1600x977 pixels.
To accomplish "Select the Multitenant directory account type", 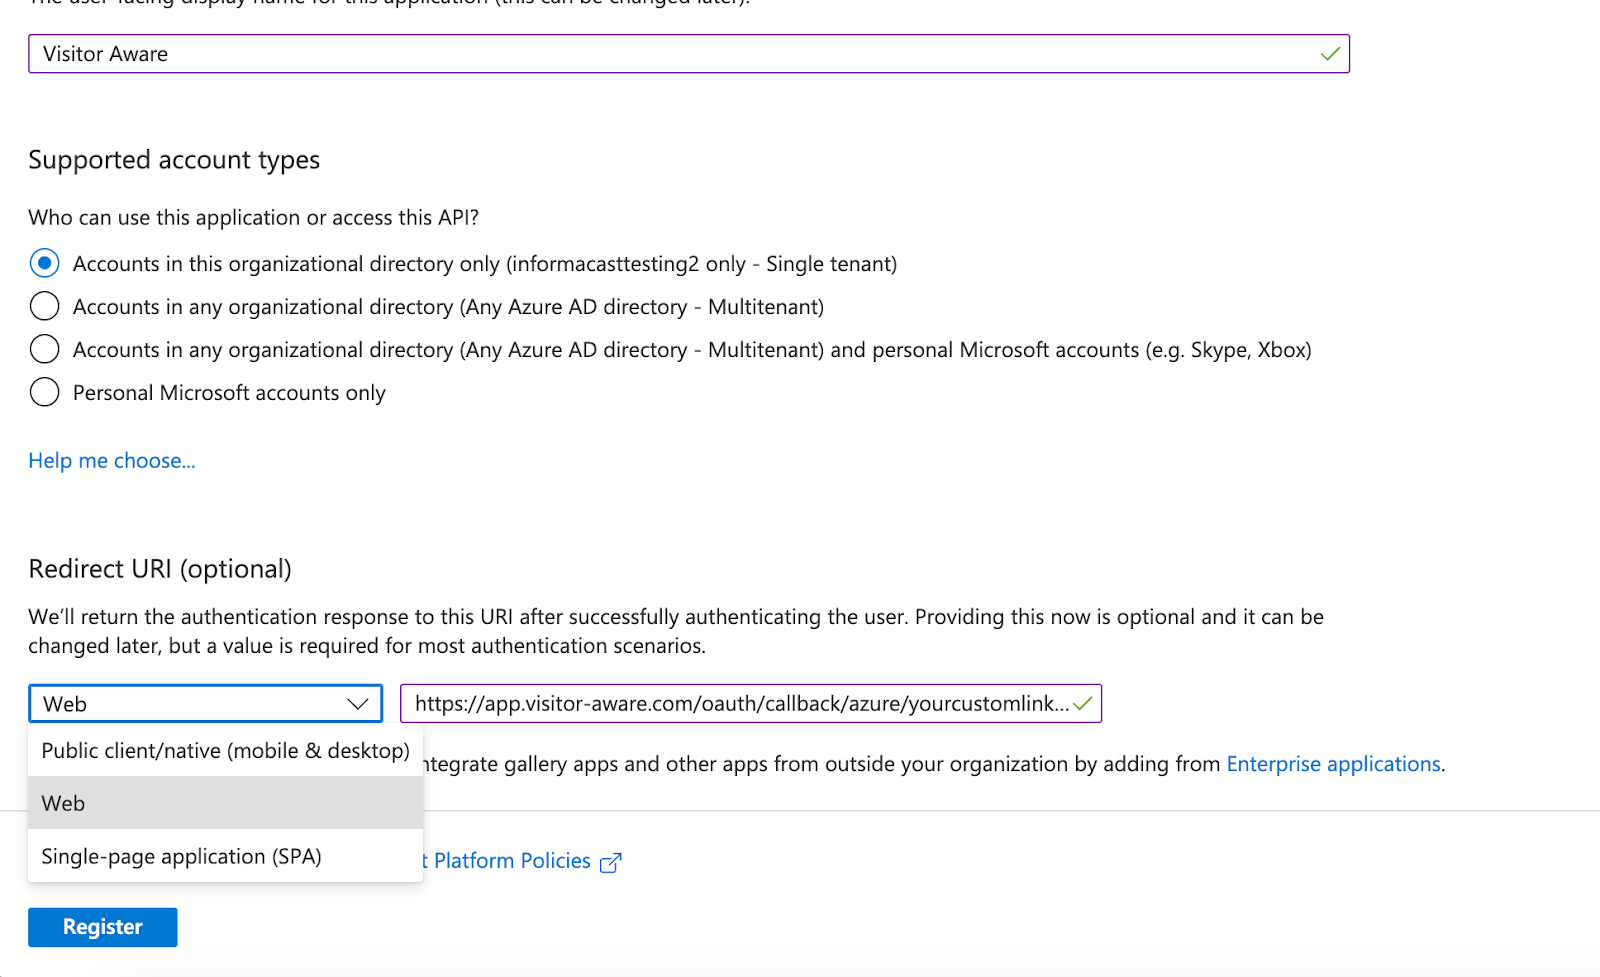I will (x=44, y=306).
